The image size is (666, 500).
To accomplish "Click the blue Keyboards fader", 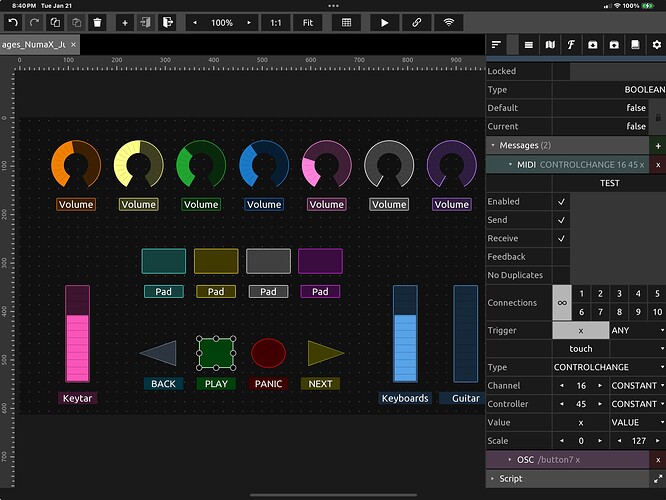I will (405, 334).
